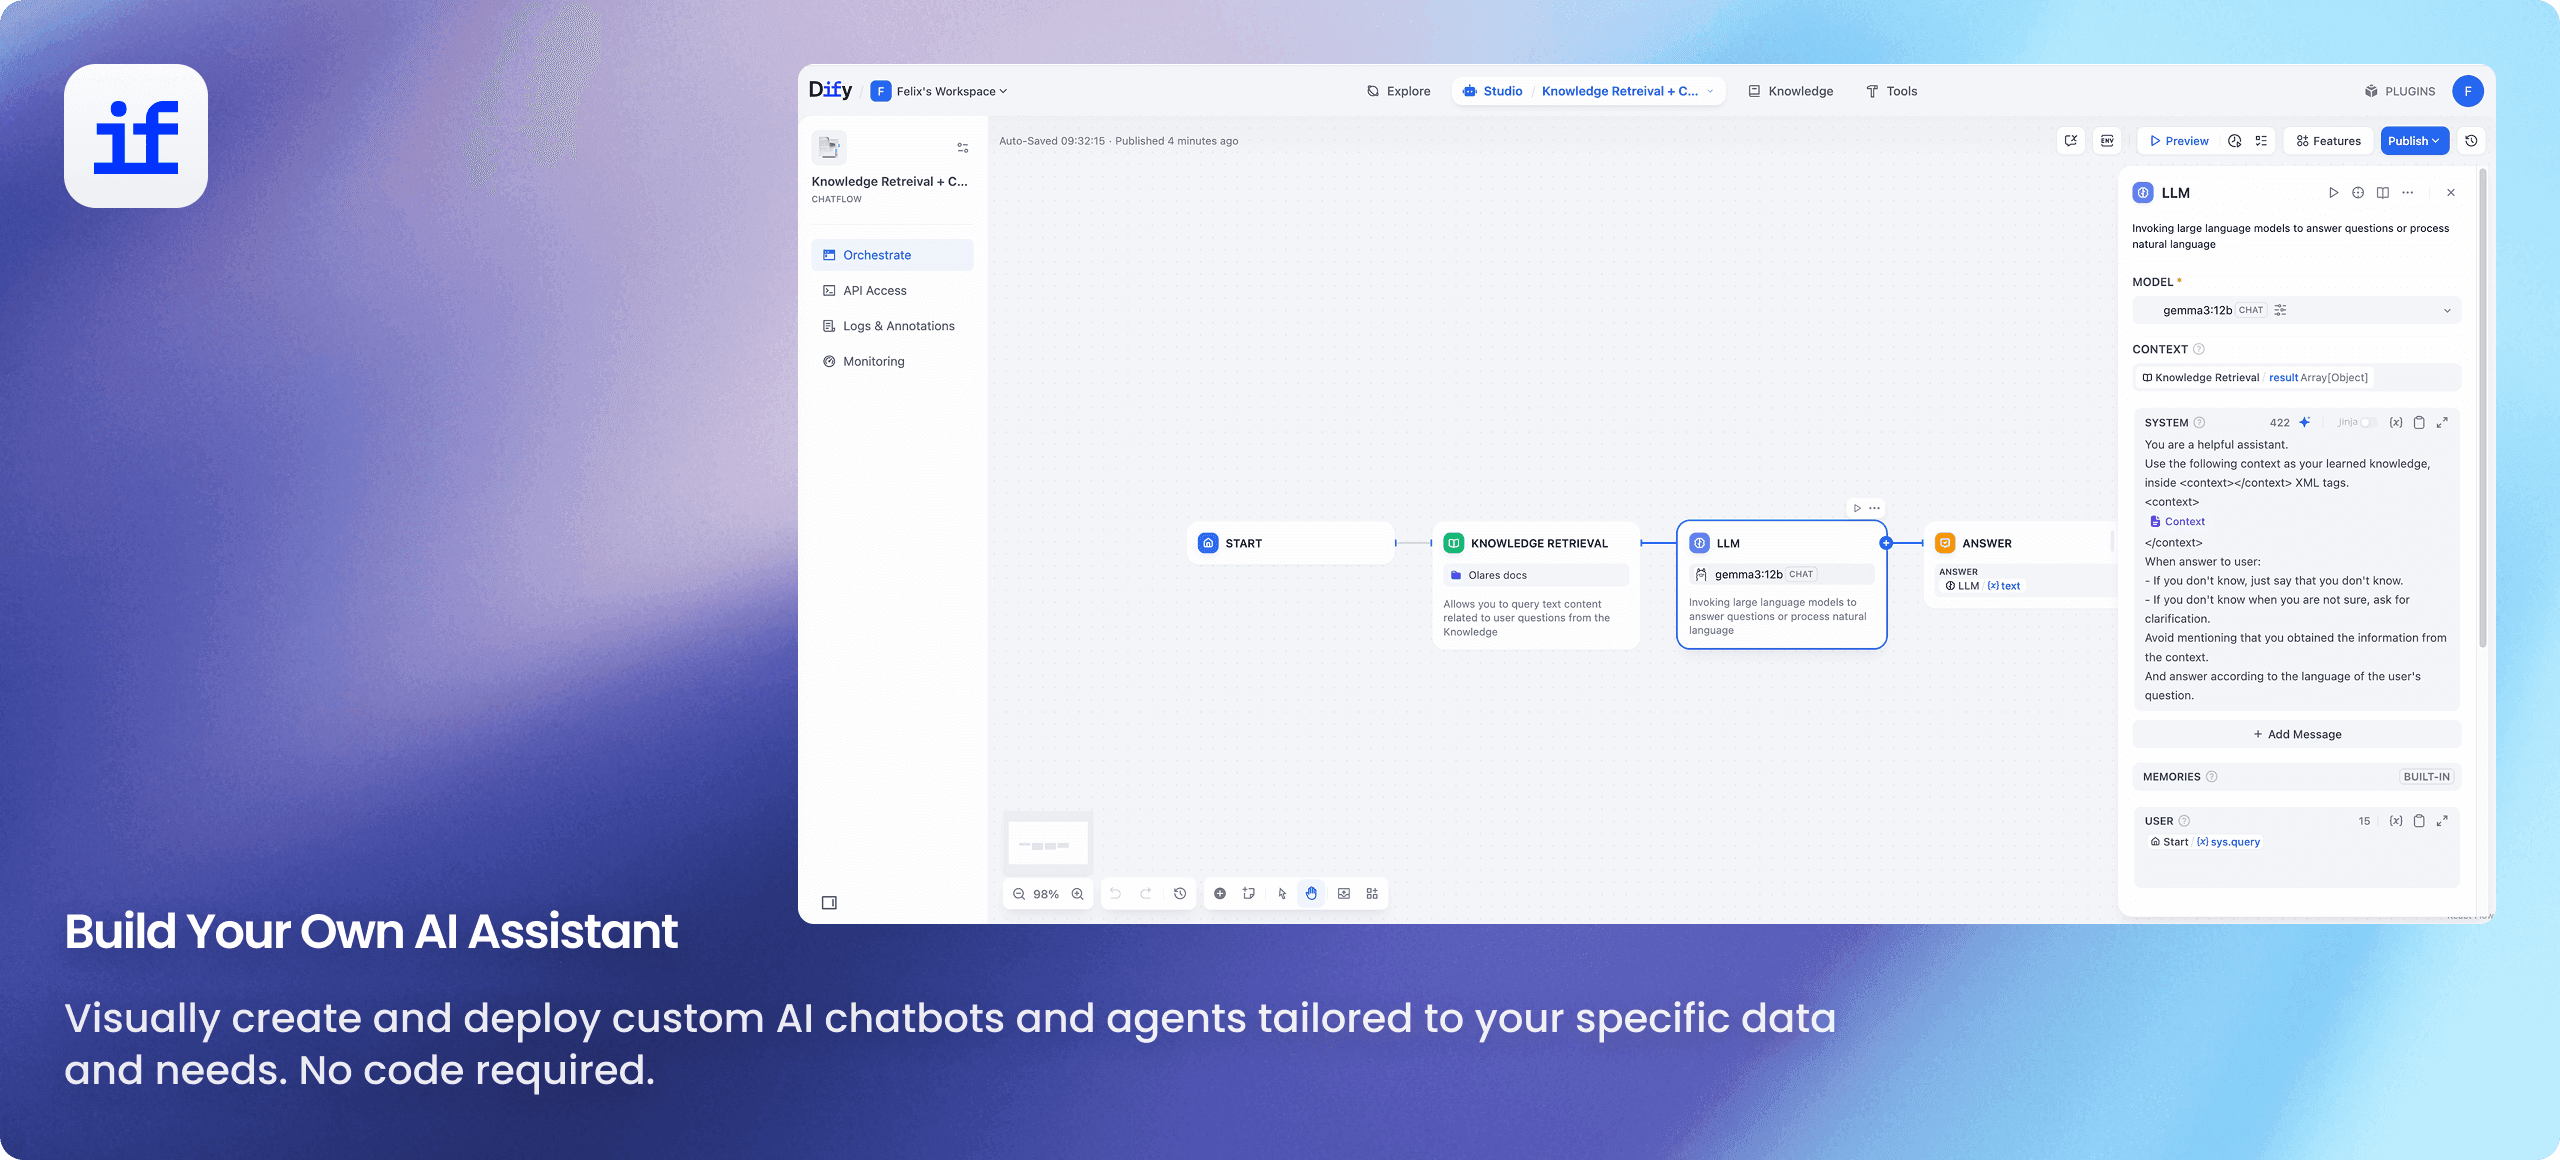
Task: Expand the System prompt editor to fullscreen
Action: [x=2442, y=423]
